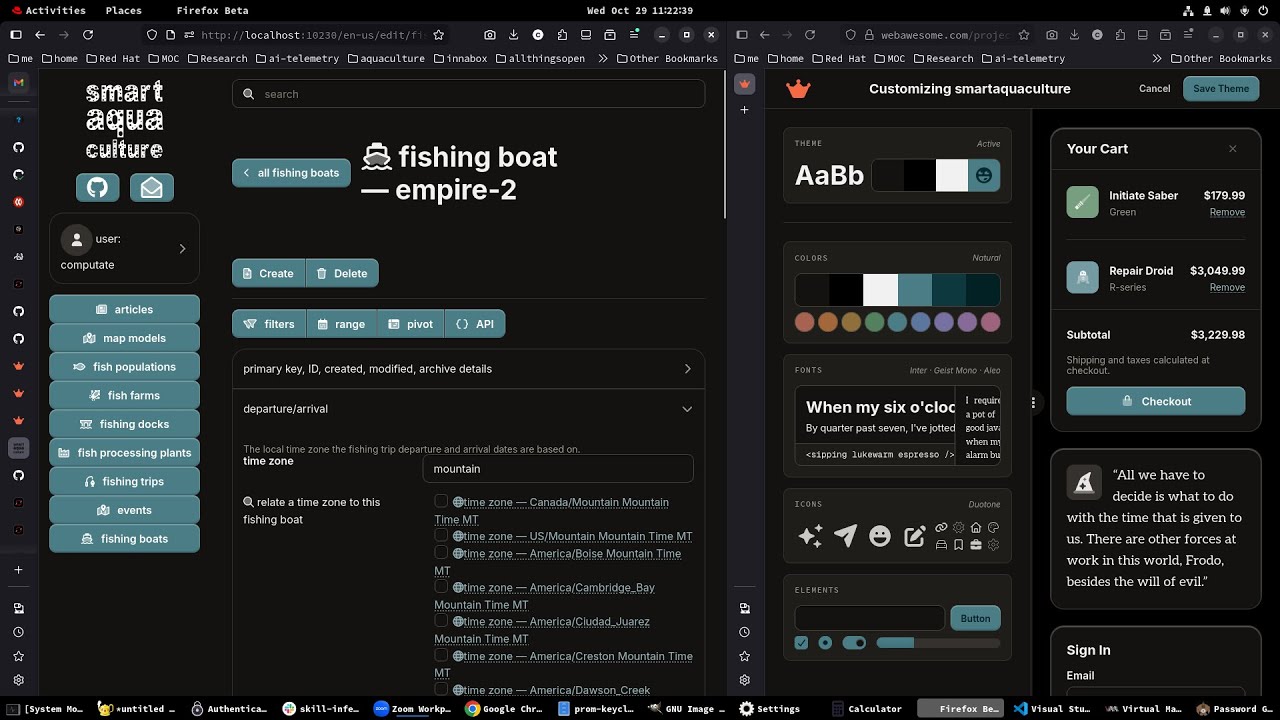
Task: Toggle the sample checkbox in Elements panel
Action: (801, 643)
